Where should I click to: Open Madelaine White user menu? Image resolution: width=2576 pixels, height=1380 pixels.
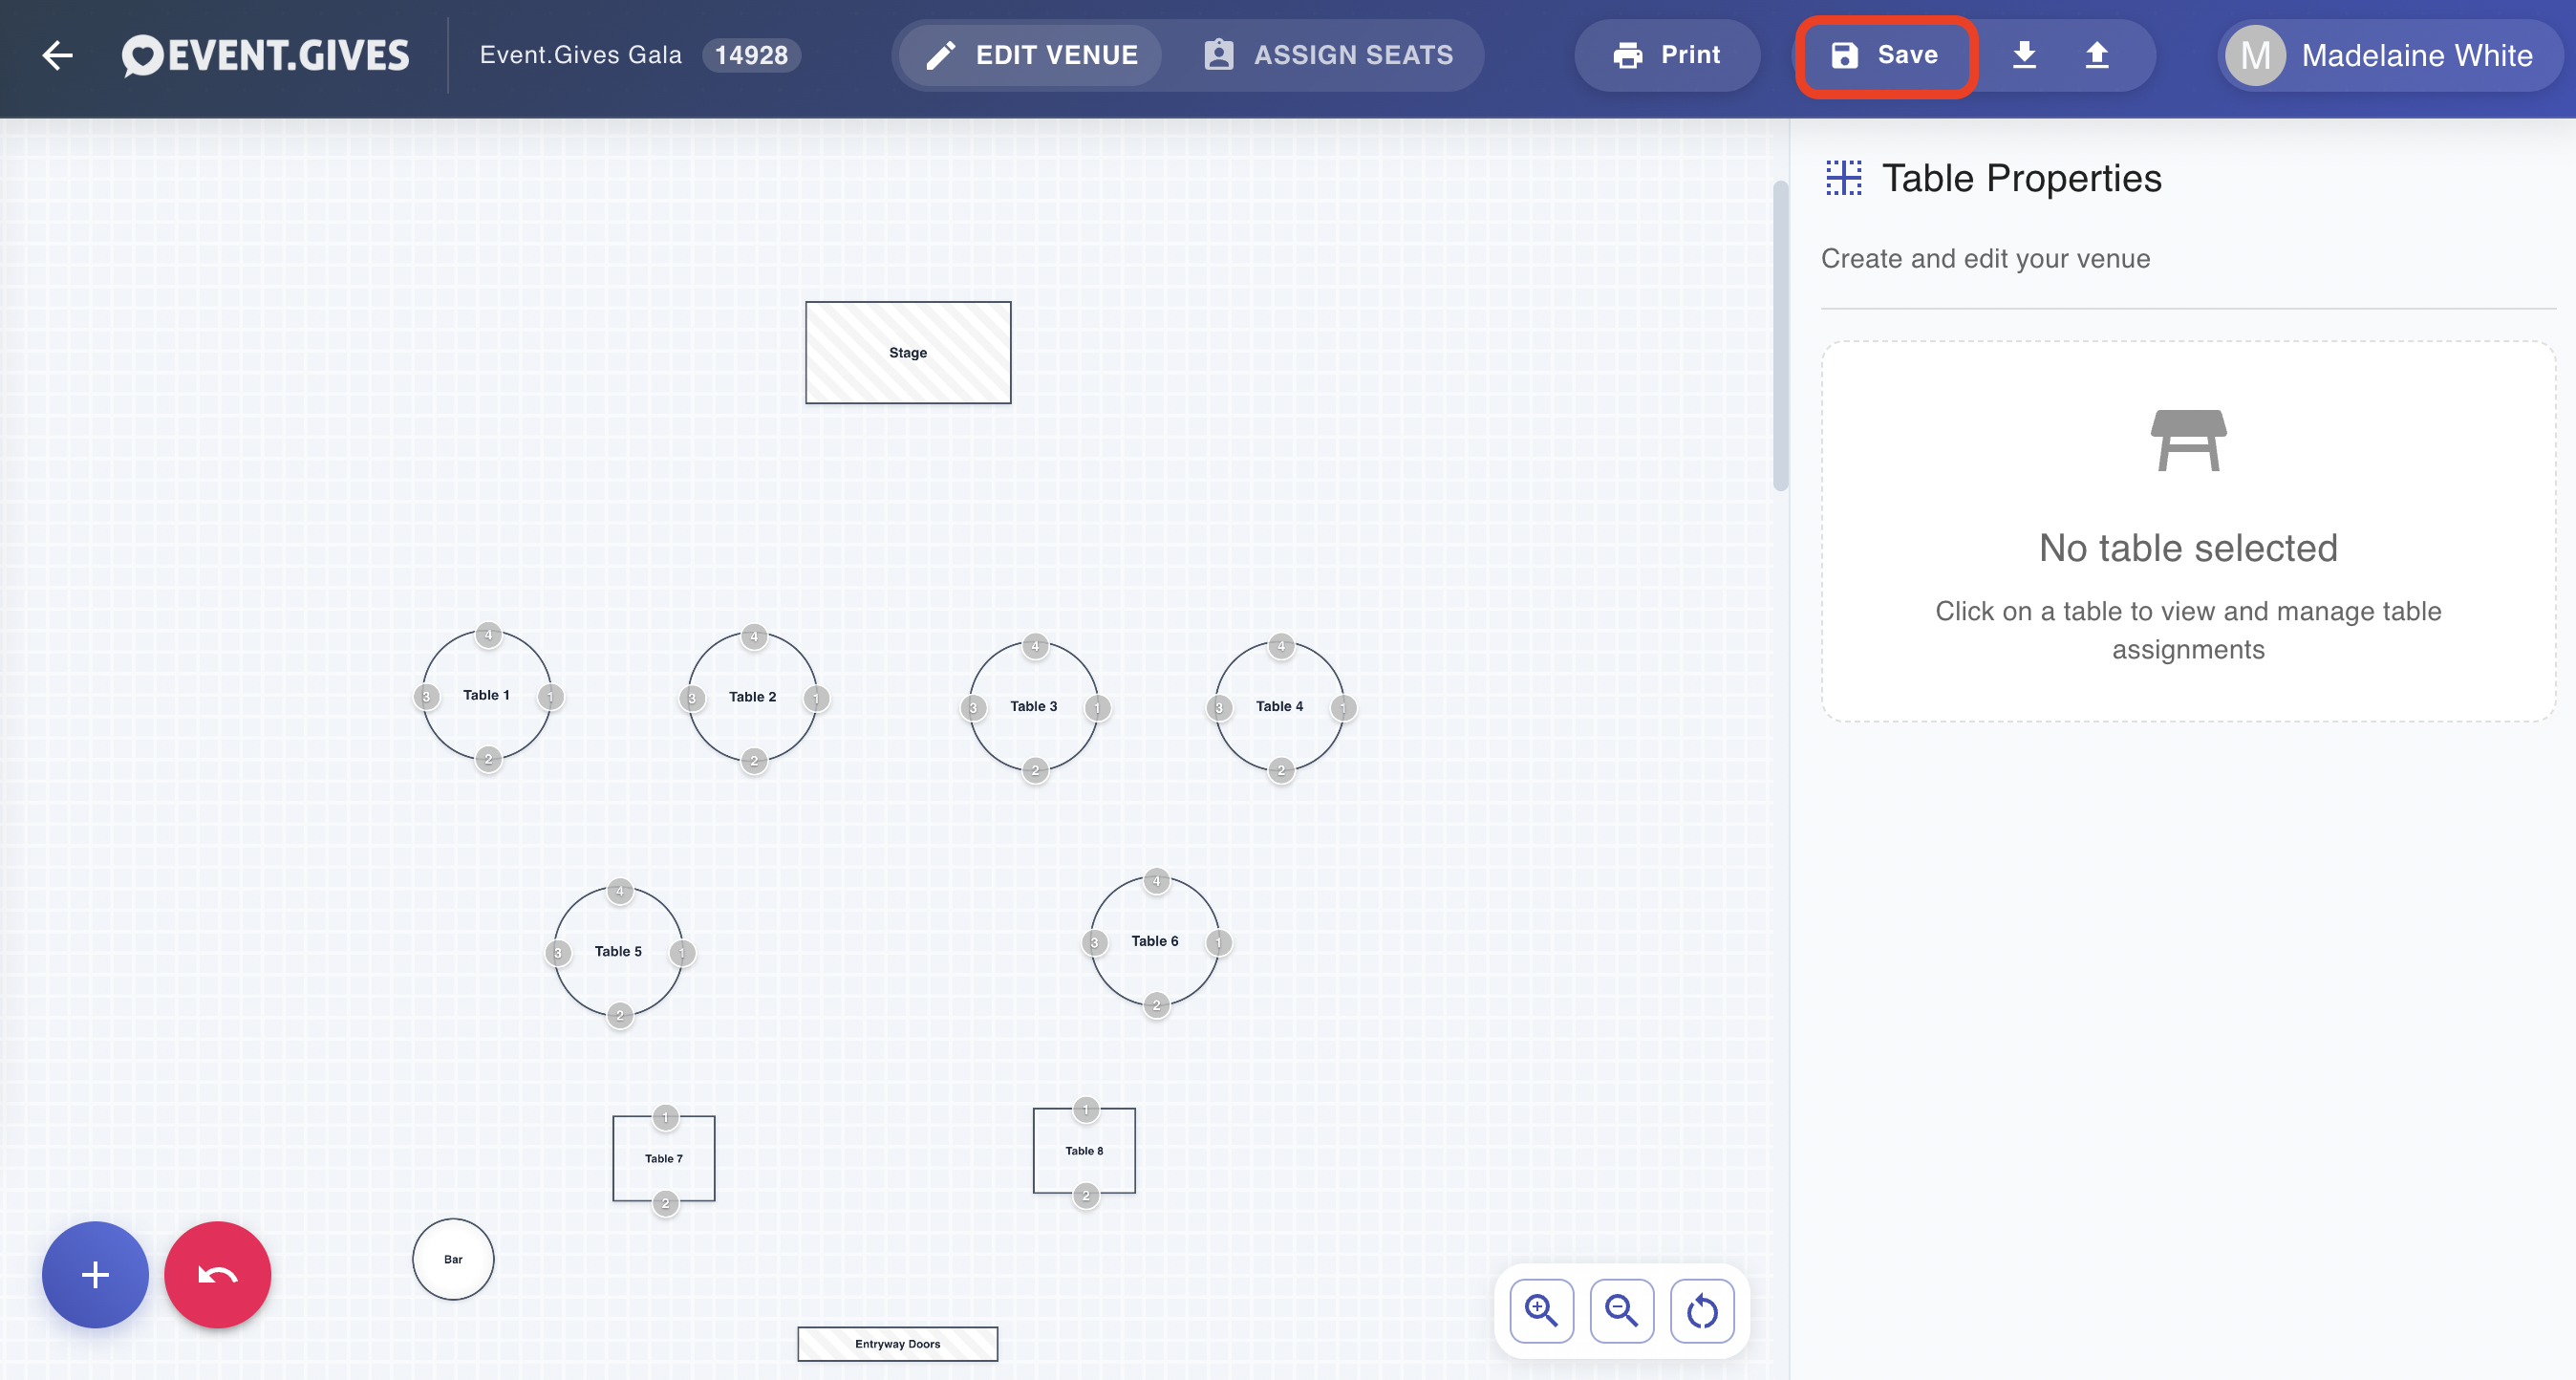(x=2388, y=55)
